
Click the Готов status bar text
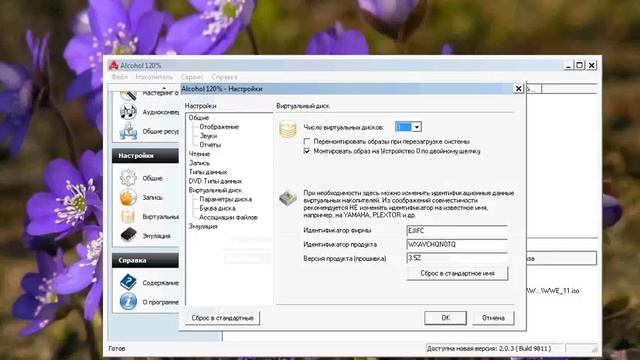[x=117, y=349]
